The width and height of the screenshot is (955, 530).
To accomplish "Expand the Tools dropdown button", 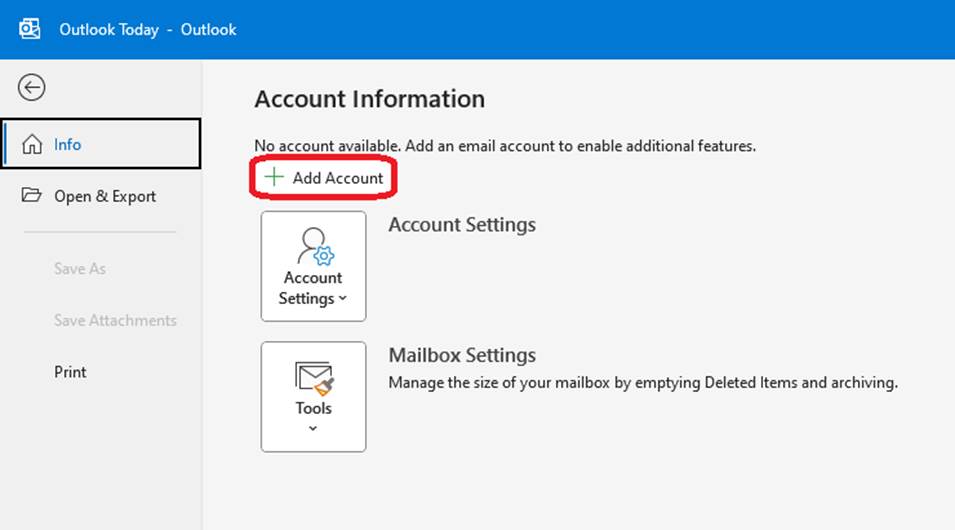I will pyautogui.click(x=314, y=397).
